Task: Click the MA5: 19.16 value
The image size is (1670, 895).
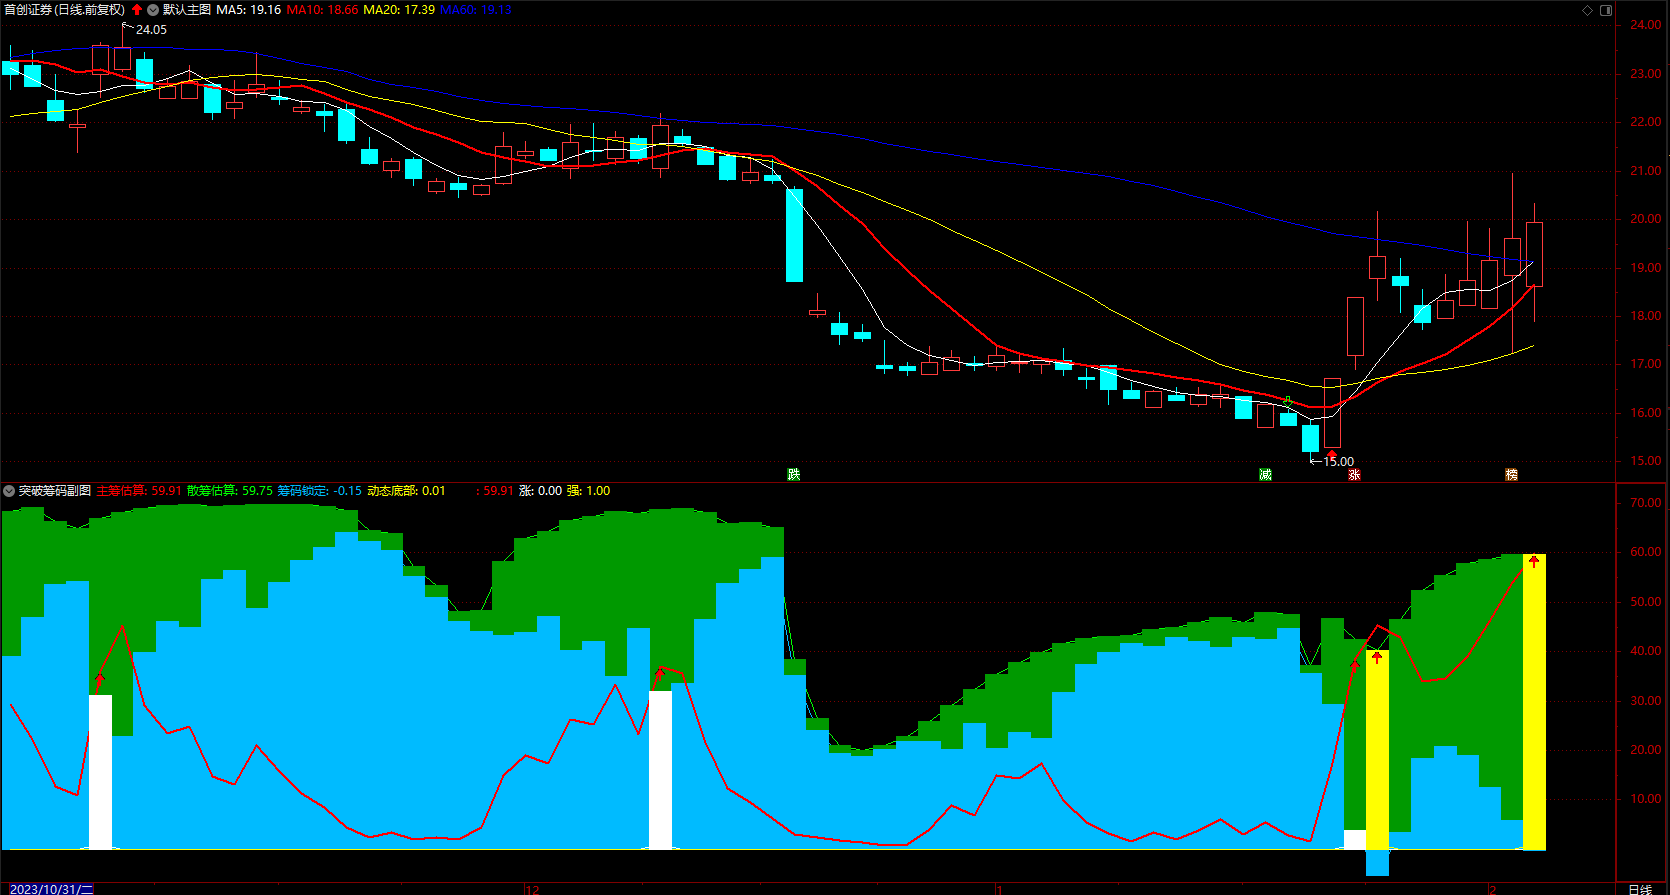Action: 249,10
